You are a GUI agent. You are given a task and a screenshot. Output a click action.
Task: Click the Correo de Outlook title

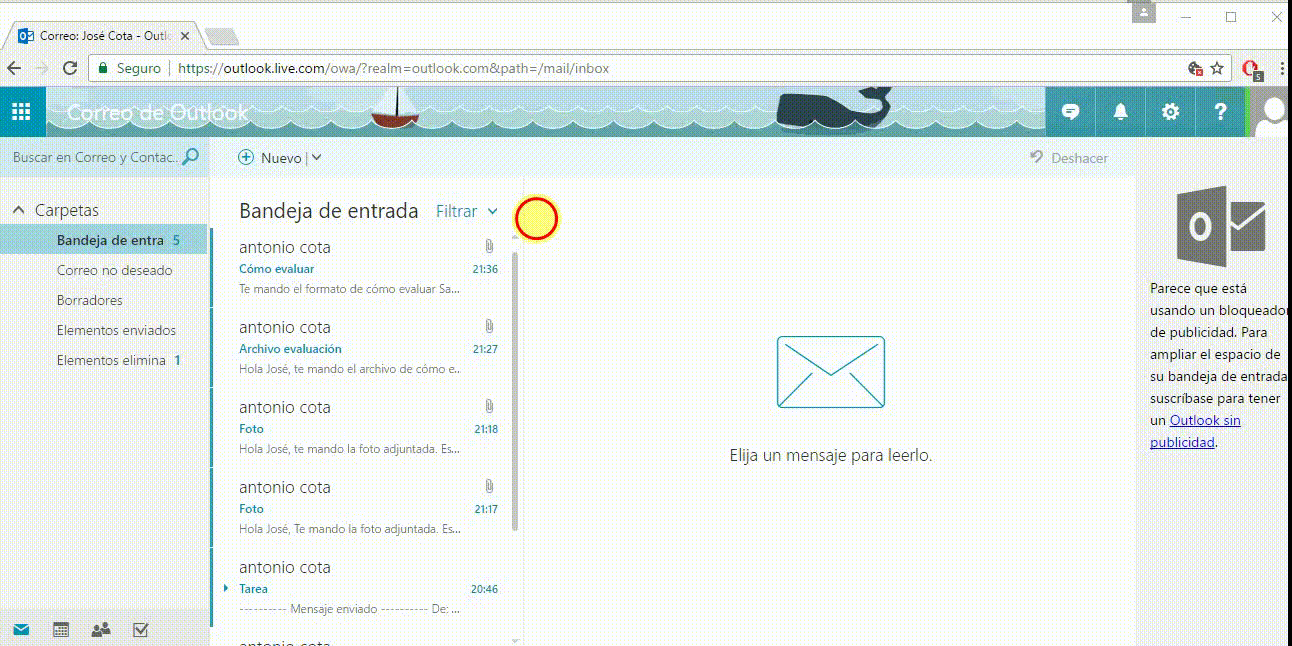(x=157, y=112)
